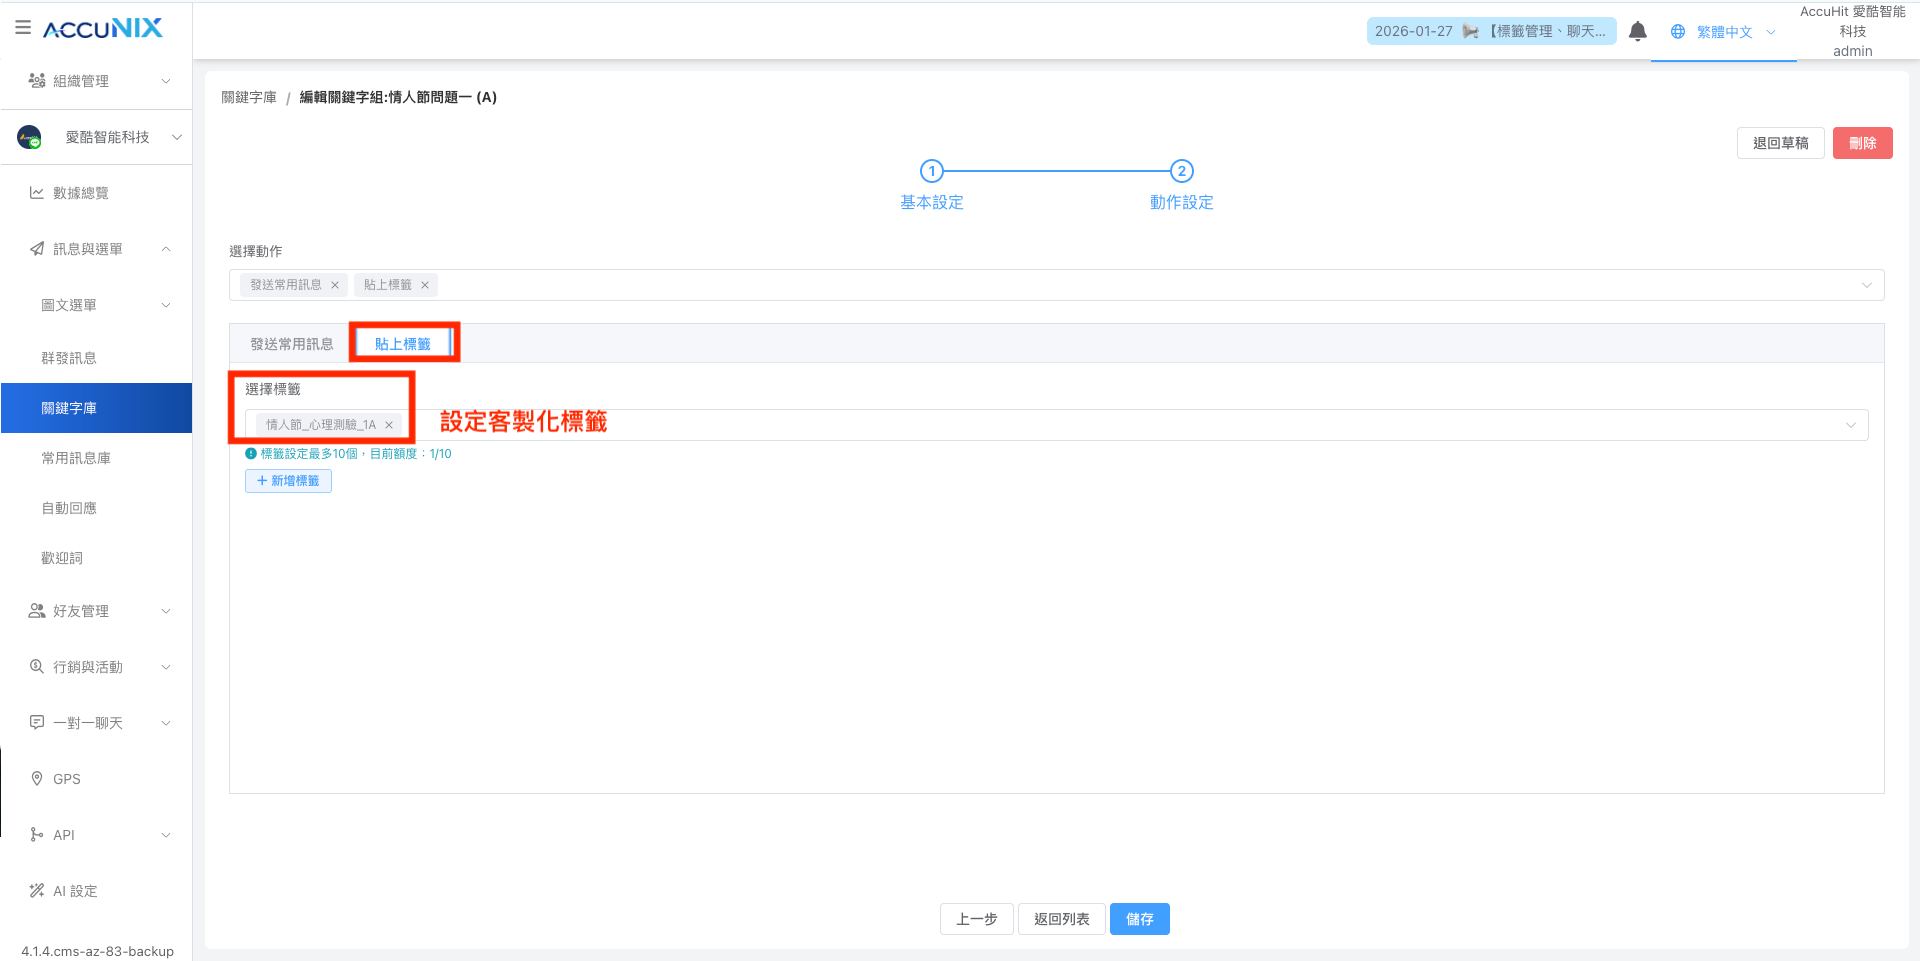The image size is (1920, 961).
Task: Click the AccuNix logo
Action: [102, 29]
